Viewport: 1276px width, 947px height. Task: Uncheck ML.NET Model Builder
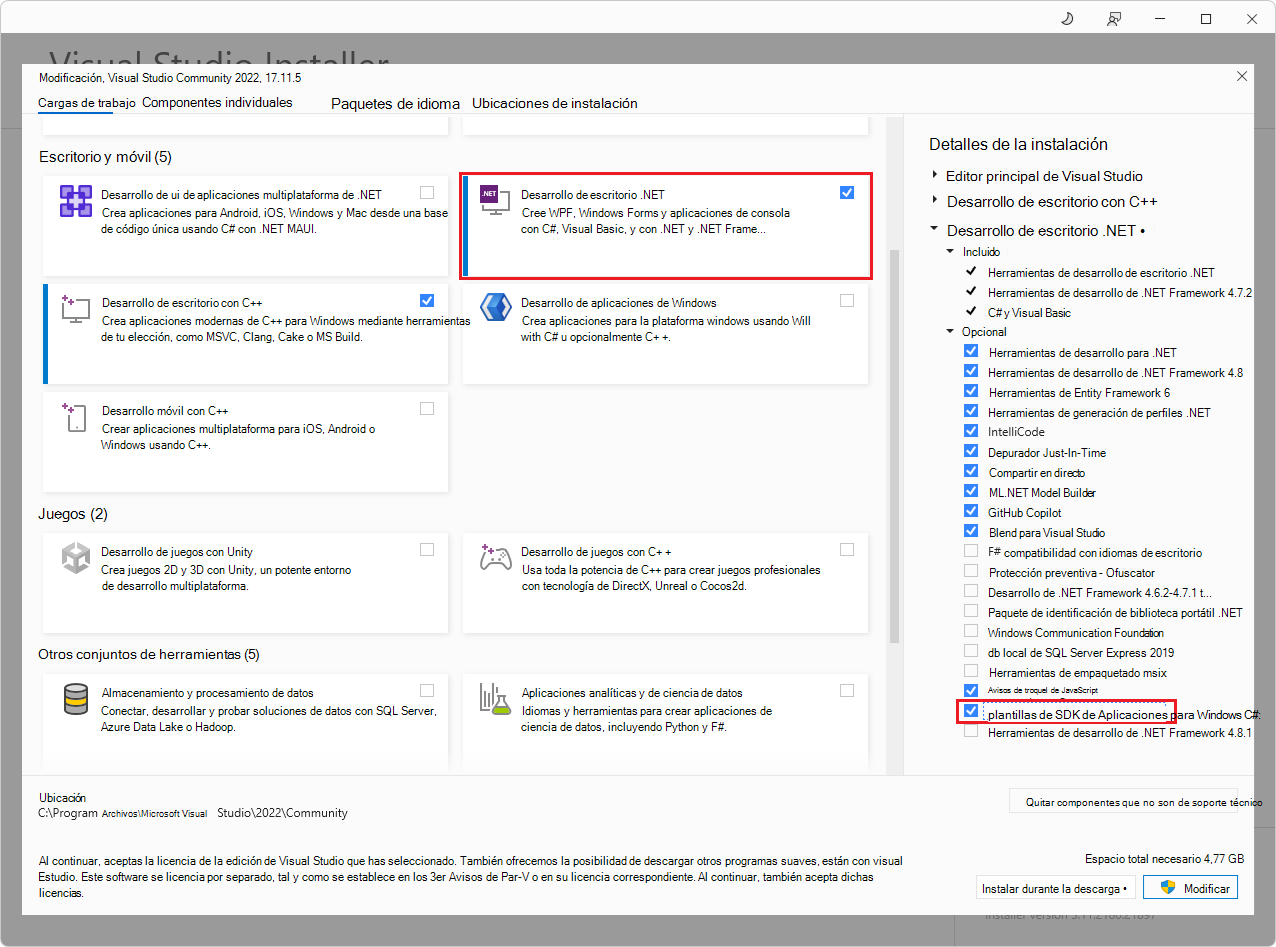pyautogui.click(x=971, y=491)
